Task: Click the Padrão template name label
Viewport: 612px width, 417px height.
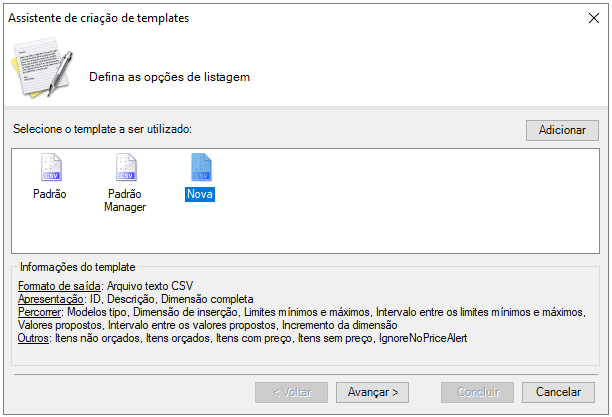Action: (x=50, y=194)
